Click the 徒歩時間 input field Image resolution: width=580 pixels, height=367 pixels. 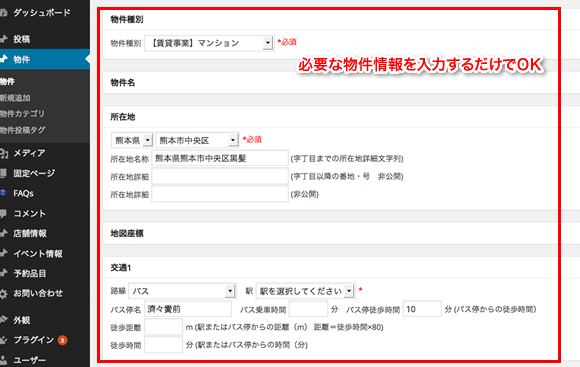pyautogui.click(x=163, y=345)
